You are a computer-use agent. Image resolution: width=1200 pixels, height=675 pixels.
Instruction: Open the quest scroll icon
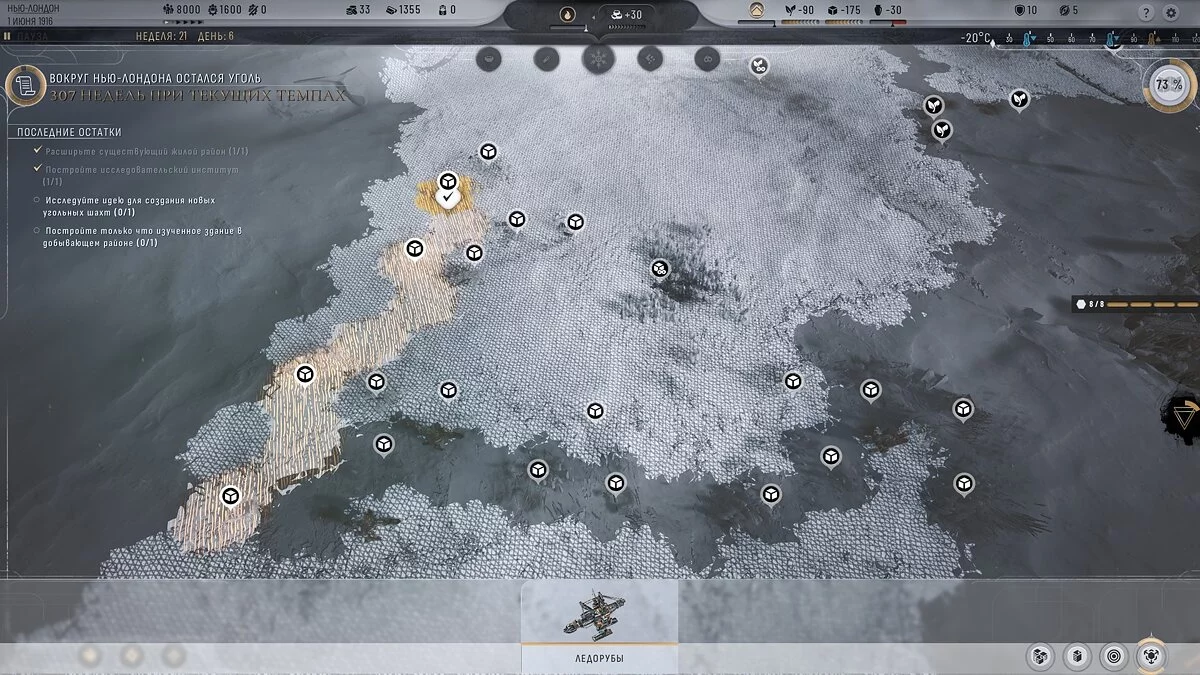coord(25,85)
